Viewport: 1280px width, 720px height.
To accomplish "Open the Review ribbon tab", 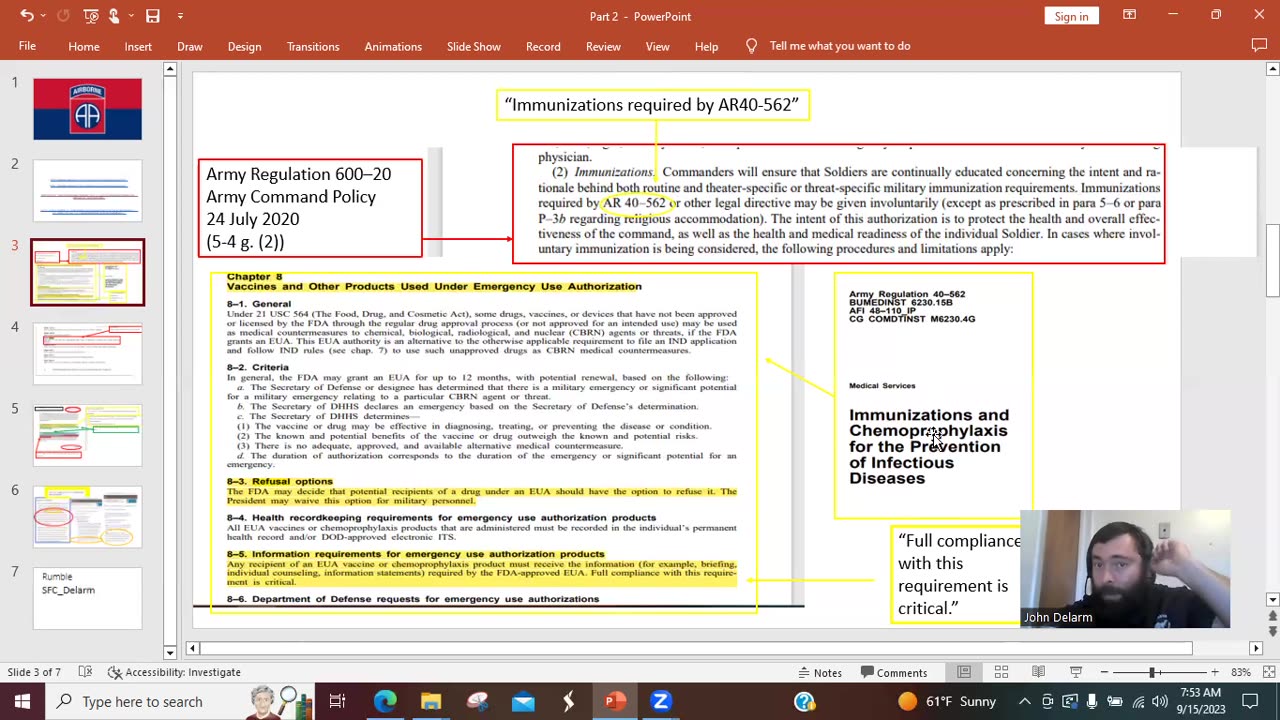I will (x=603, y=46).
